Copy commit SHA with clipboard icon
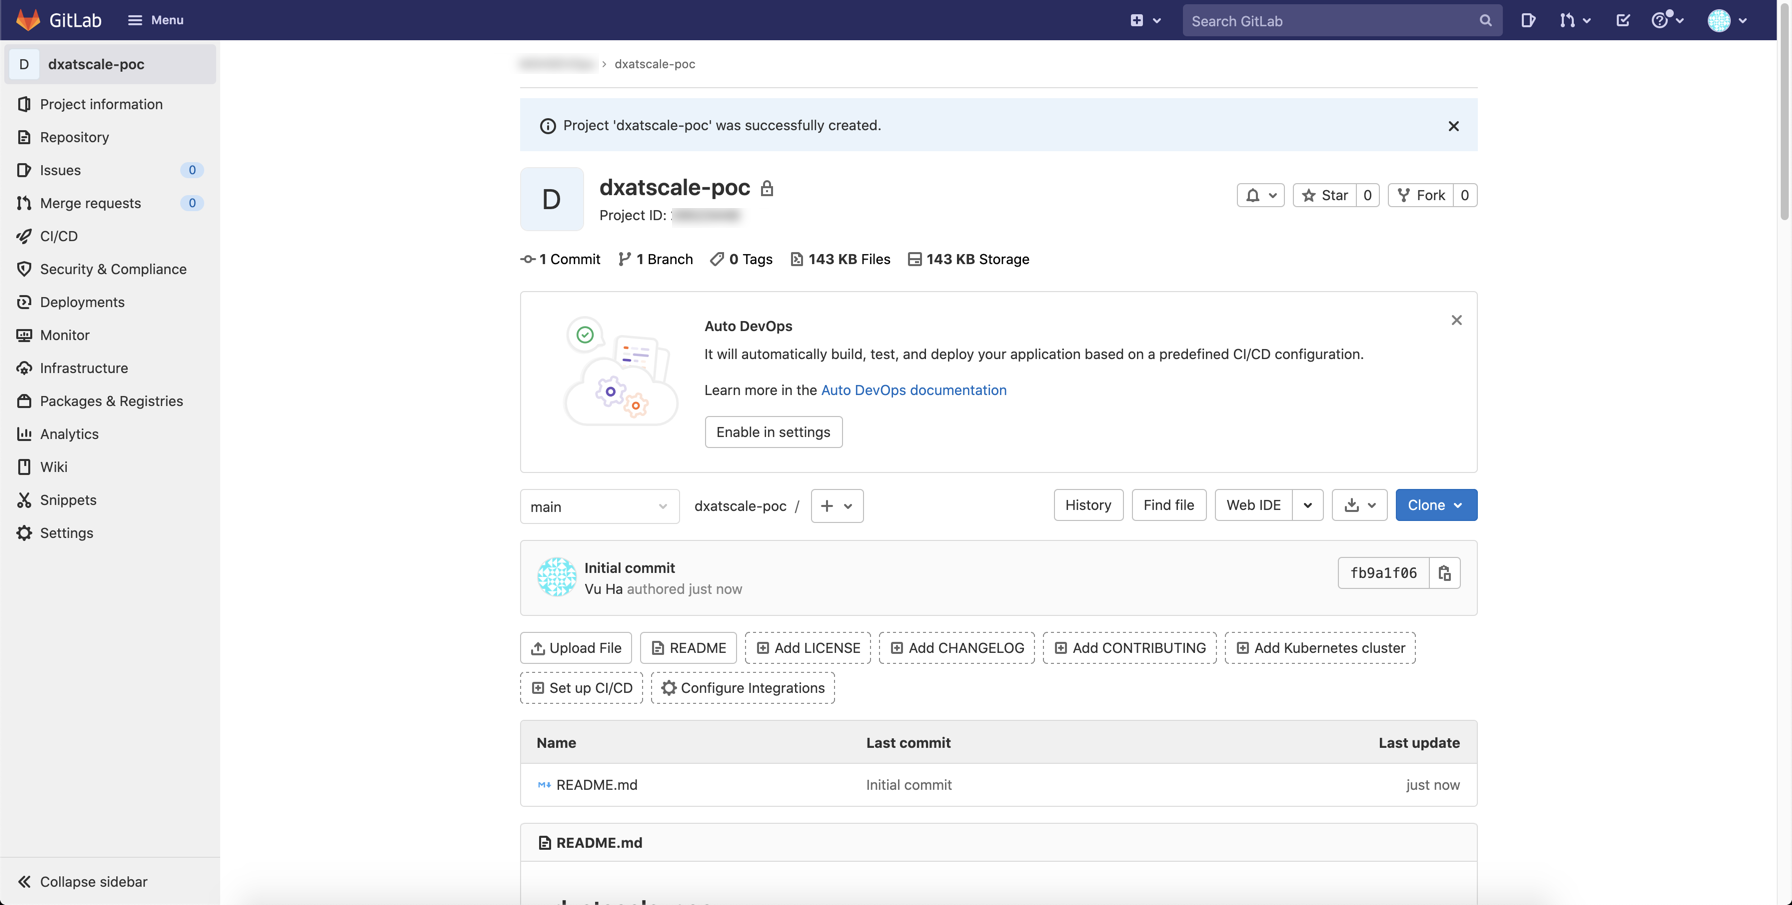The height and width of the screenshot is (905, 1792). tap(1445, 573)
